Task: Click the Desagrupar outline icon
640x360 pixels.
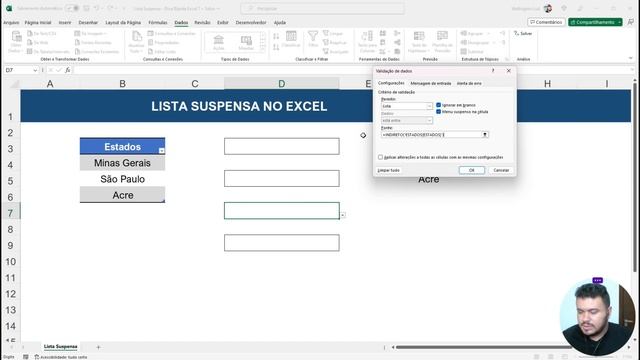Action: 464,42
